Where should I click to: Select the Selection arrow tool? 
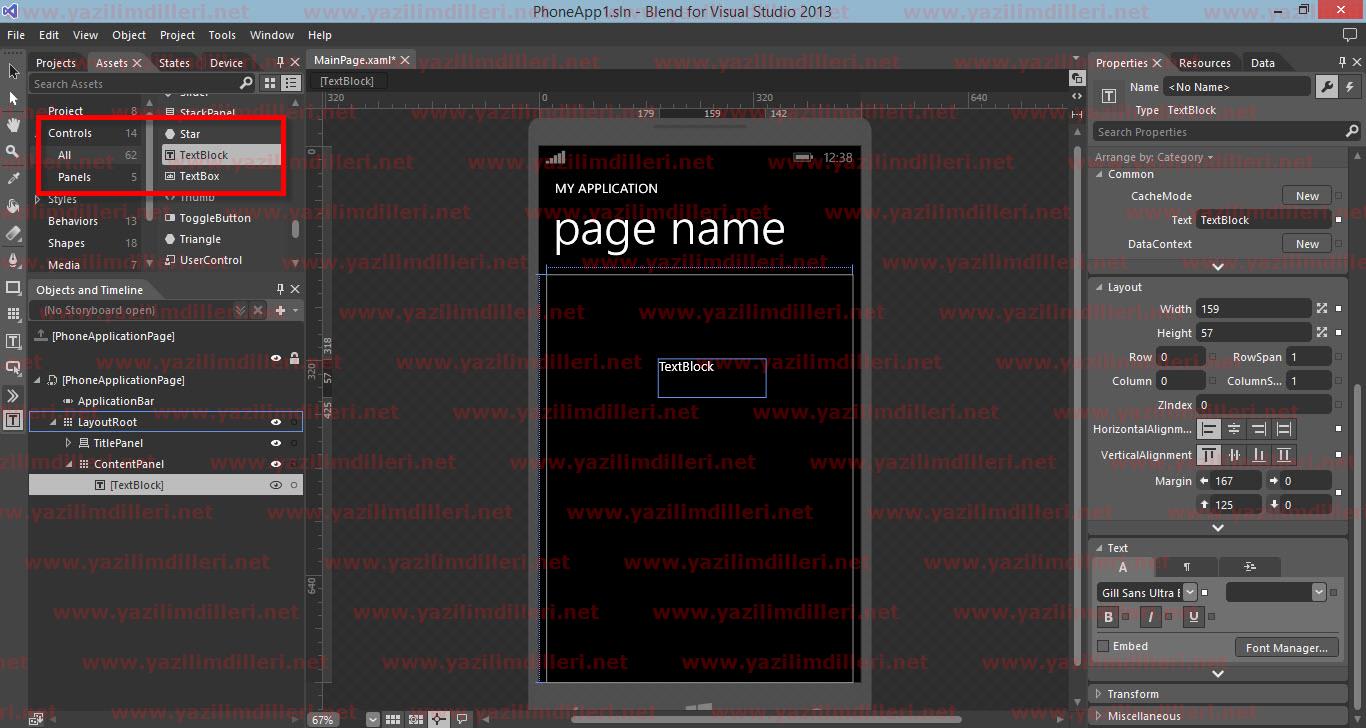tap(13, 71)
